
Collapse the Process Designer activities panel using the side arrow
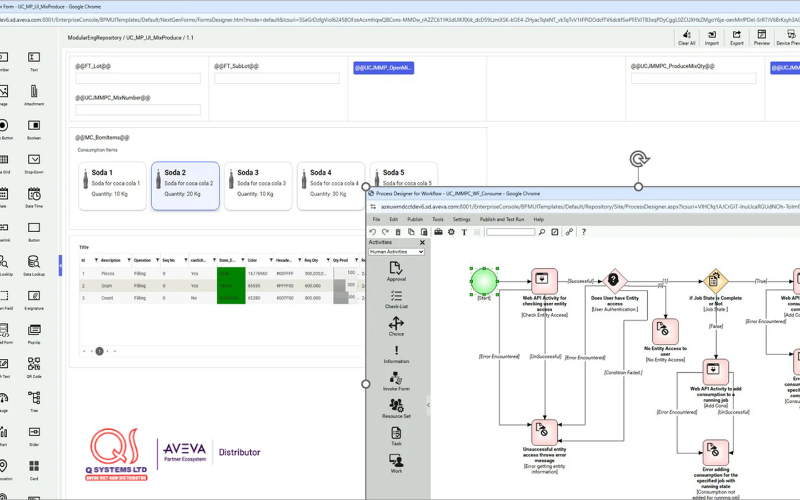[428, 405]
